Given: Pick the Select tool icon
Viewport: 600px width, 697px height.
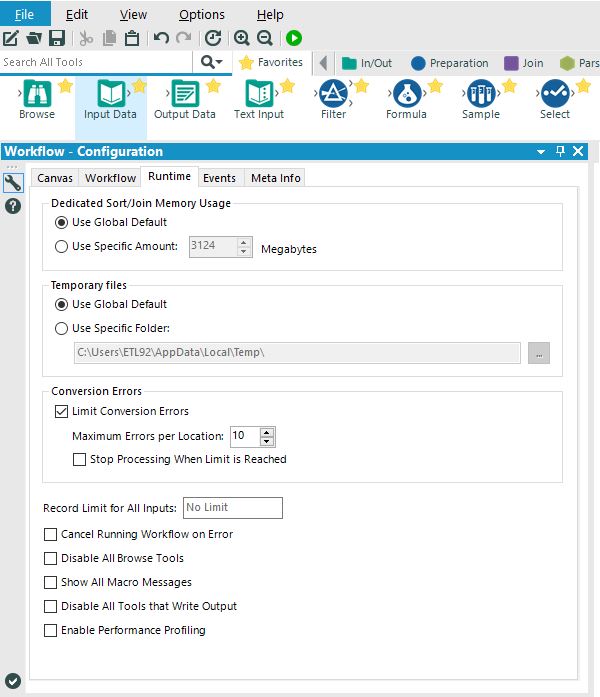Looking at the screenshot, I should (555, 93).
